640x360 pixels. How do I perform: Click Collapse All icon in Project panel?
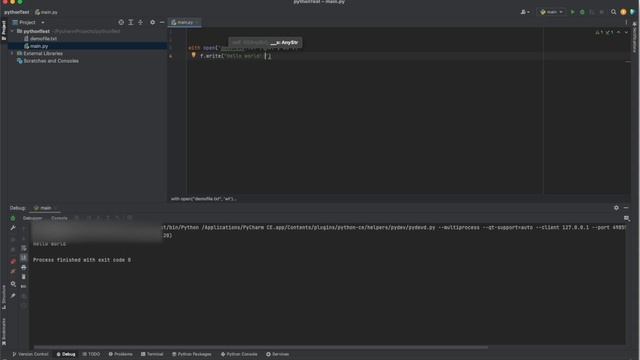140,22
